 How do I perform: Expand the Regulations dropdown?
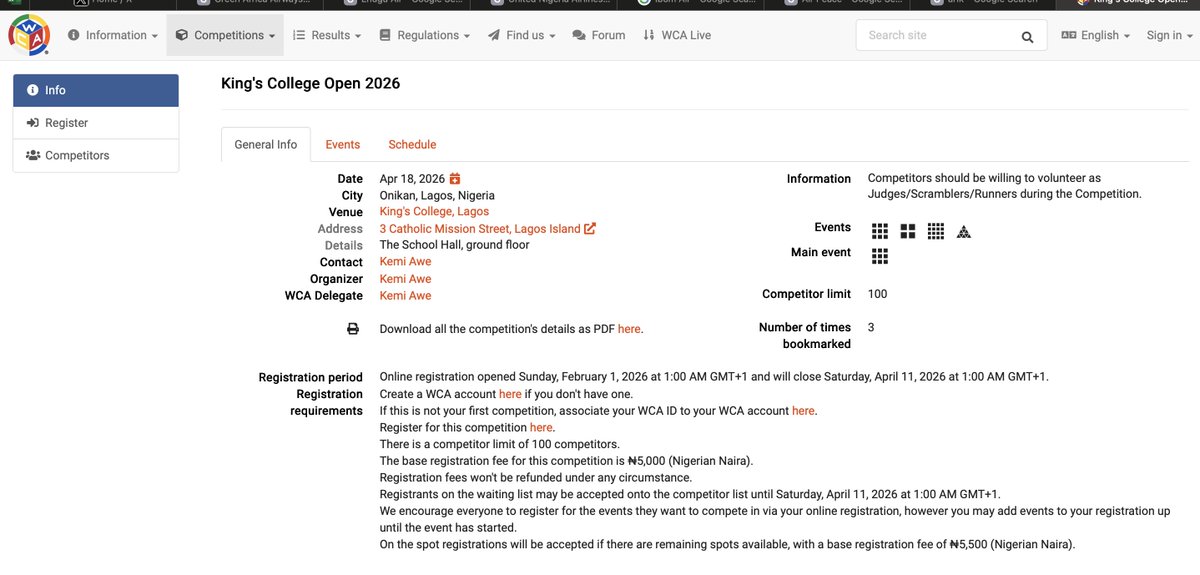425,35
